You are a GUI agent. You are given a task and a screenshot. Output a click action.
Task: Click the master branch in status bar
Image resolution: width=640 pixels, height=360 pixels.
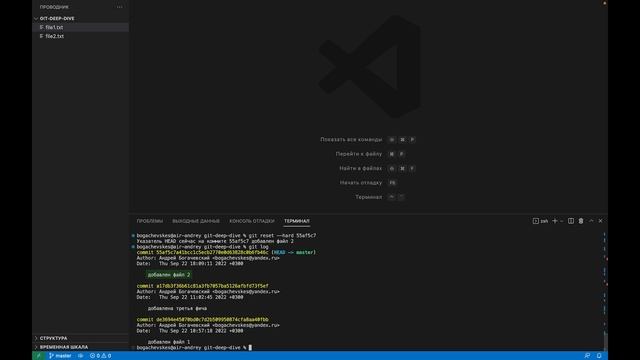point(60,356)
